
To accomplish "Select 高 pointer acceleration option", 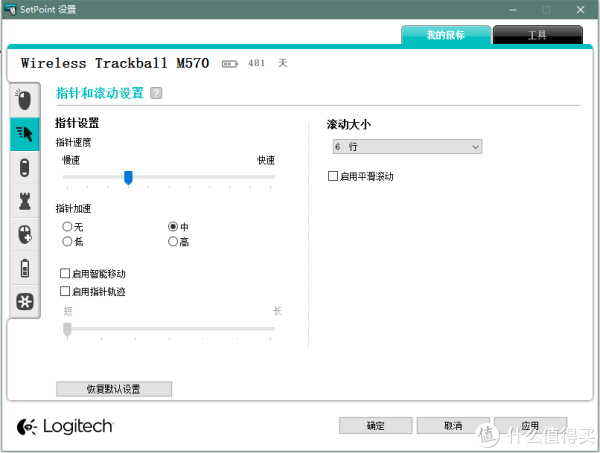I will (x=173, y=242).
